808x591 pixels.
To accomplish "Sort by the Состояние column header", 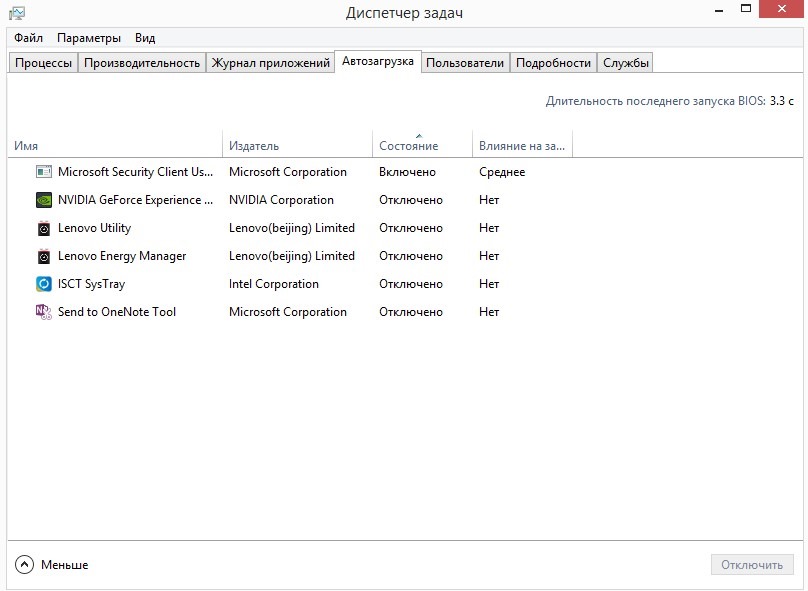I will tap(422, 146).
